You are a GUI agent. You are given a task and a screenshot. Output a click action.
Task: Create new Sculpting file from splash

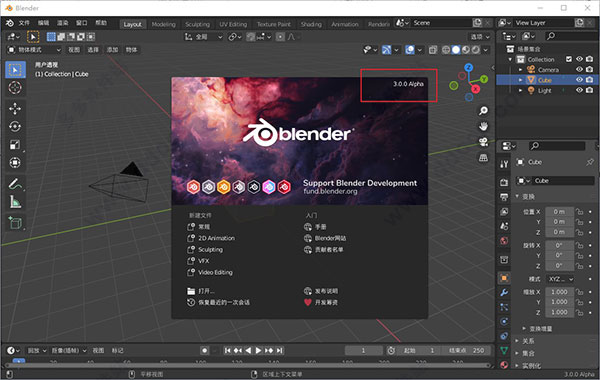click(x=205, y=250)
